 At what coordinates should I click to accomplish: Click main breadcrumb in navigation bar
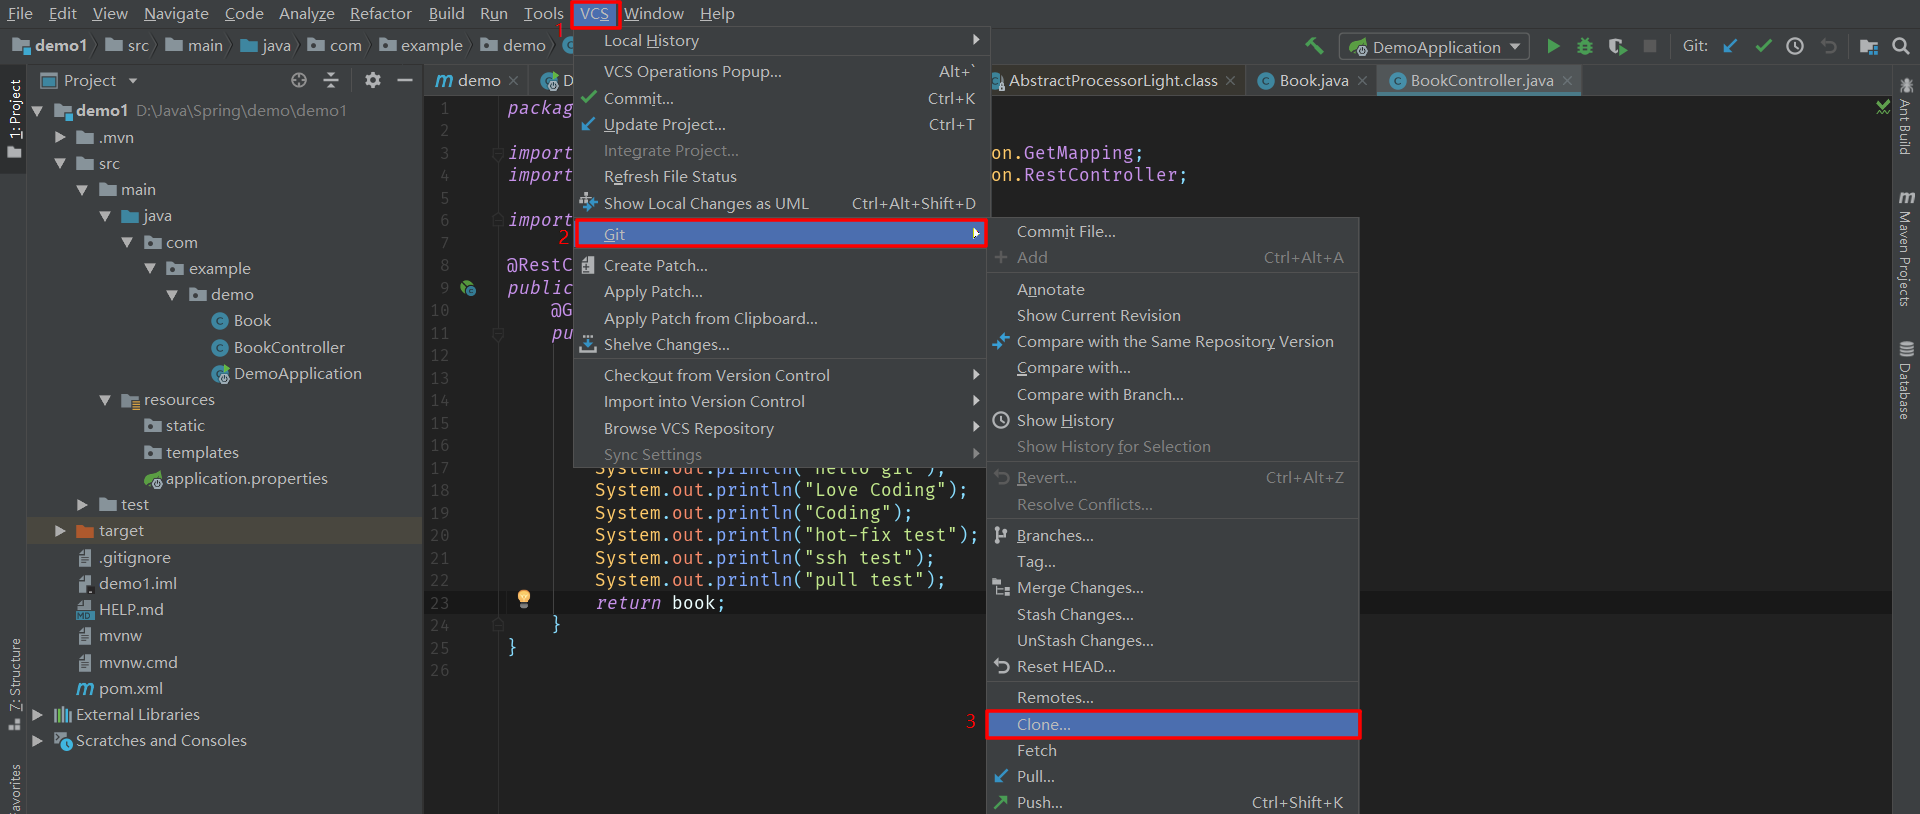194,45
